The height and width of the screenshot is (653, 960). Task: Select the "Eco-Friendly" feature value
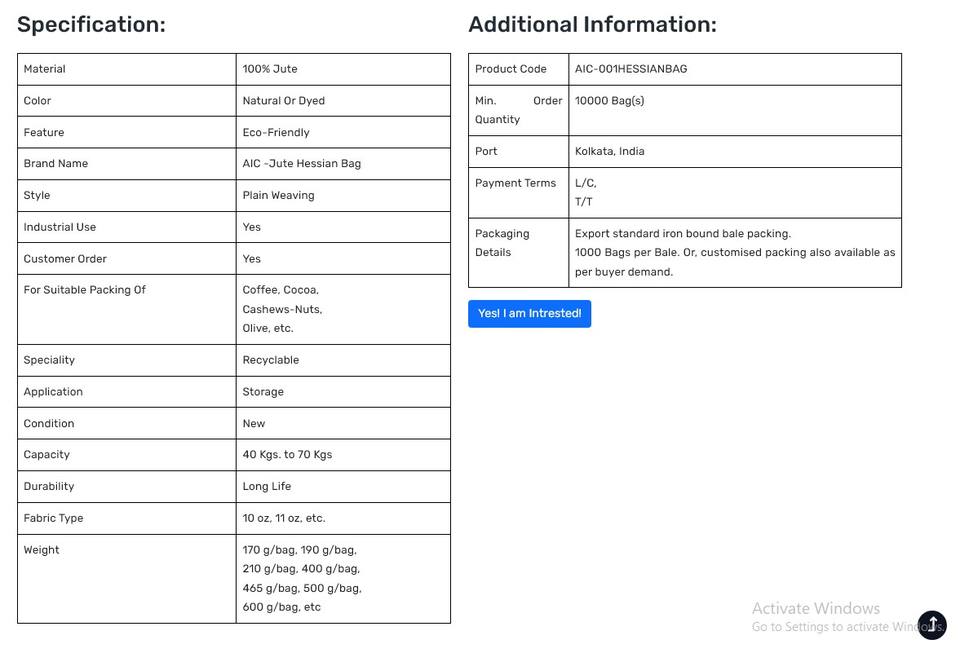pyautogui.click(x=275, y=132)
